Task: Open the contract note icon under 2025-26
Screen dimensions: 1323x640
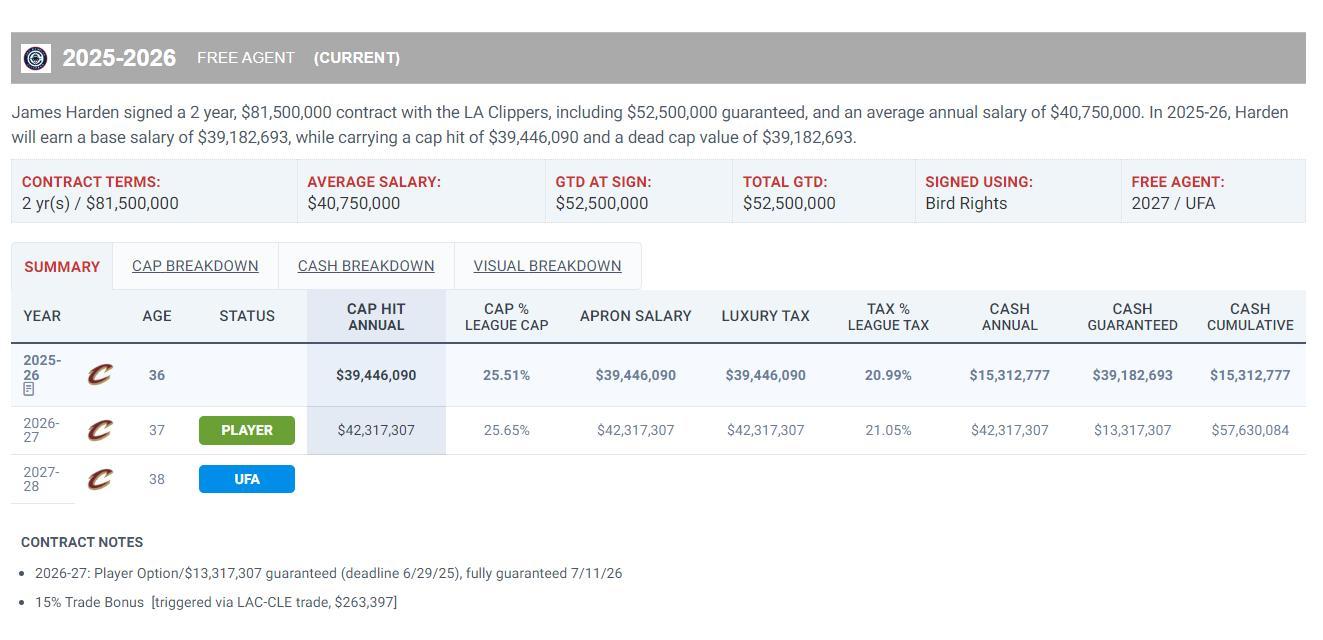Action: (x=29, y=389)
